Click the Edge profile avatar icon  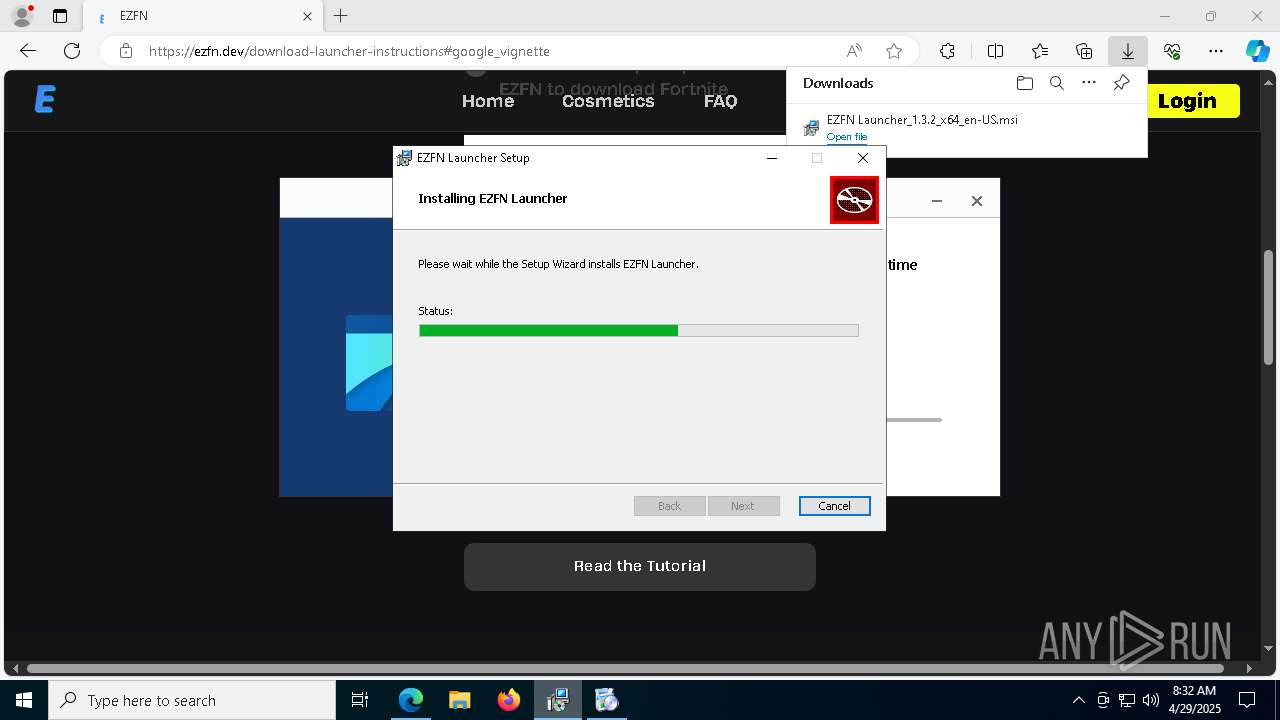tap(21, 16)
